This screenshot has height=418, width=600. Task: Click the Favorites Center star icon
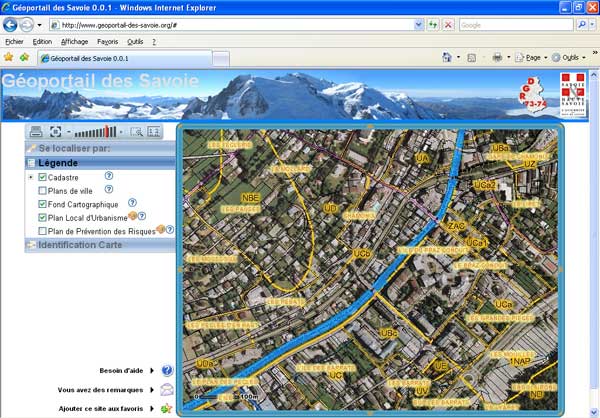8,57
